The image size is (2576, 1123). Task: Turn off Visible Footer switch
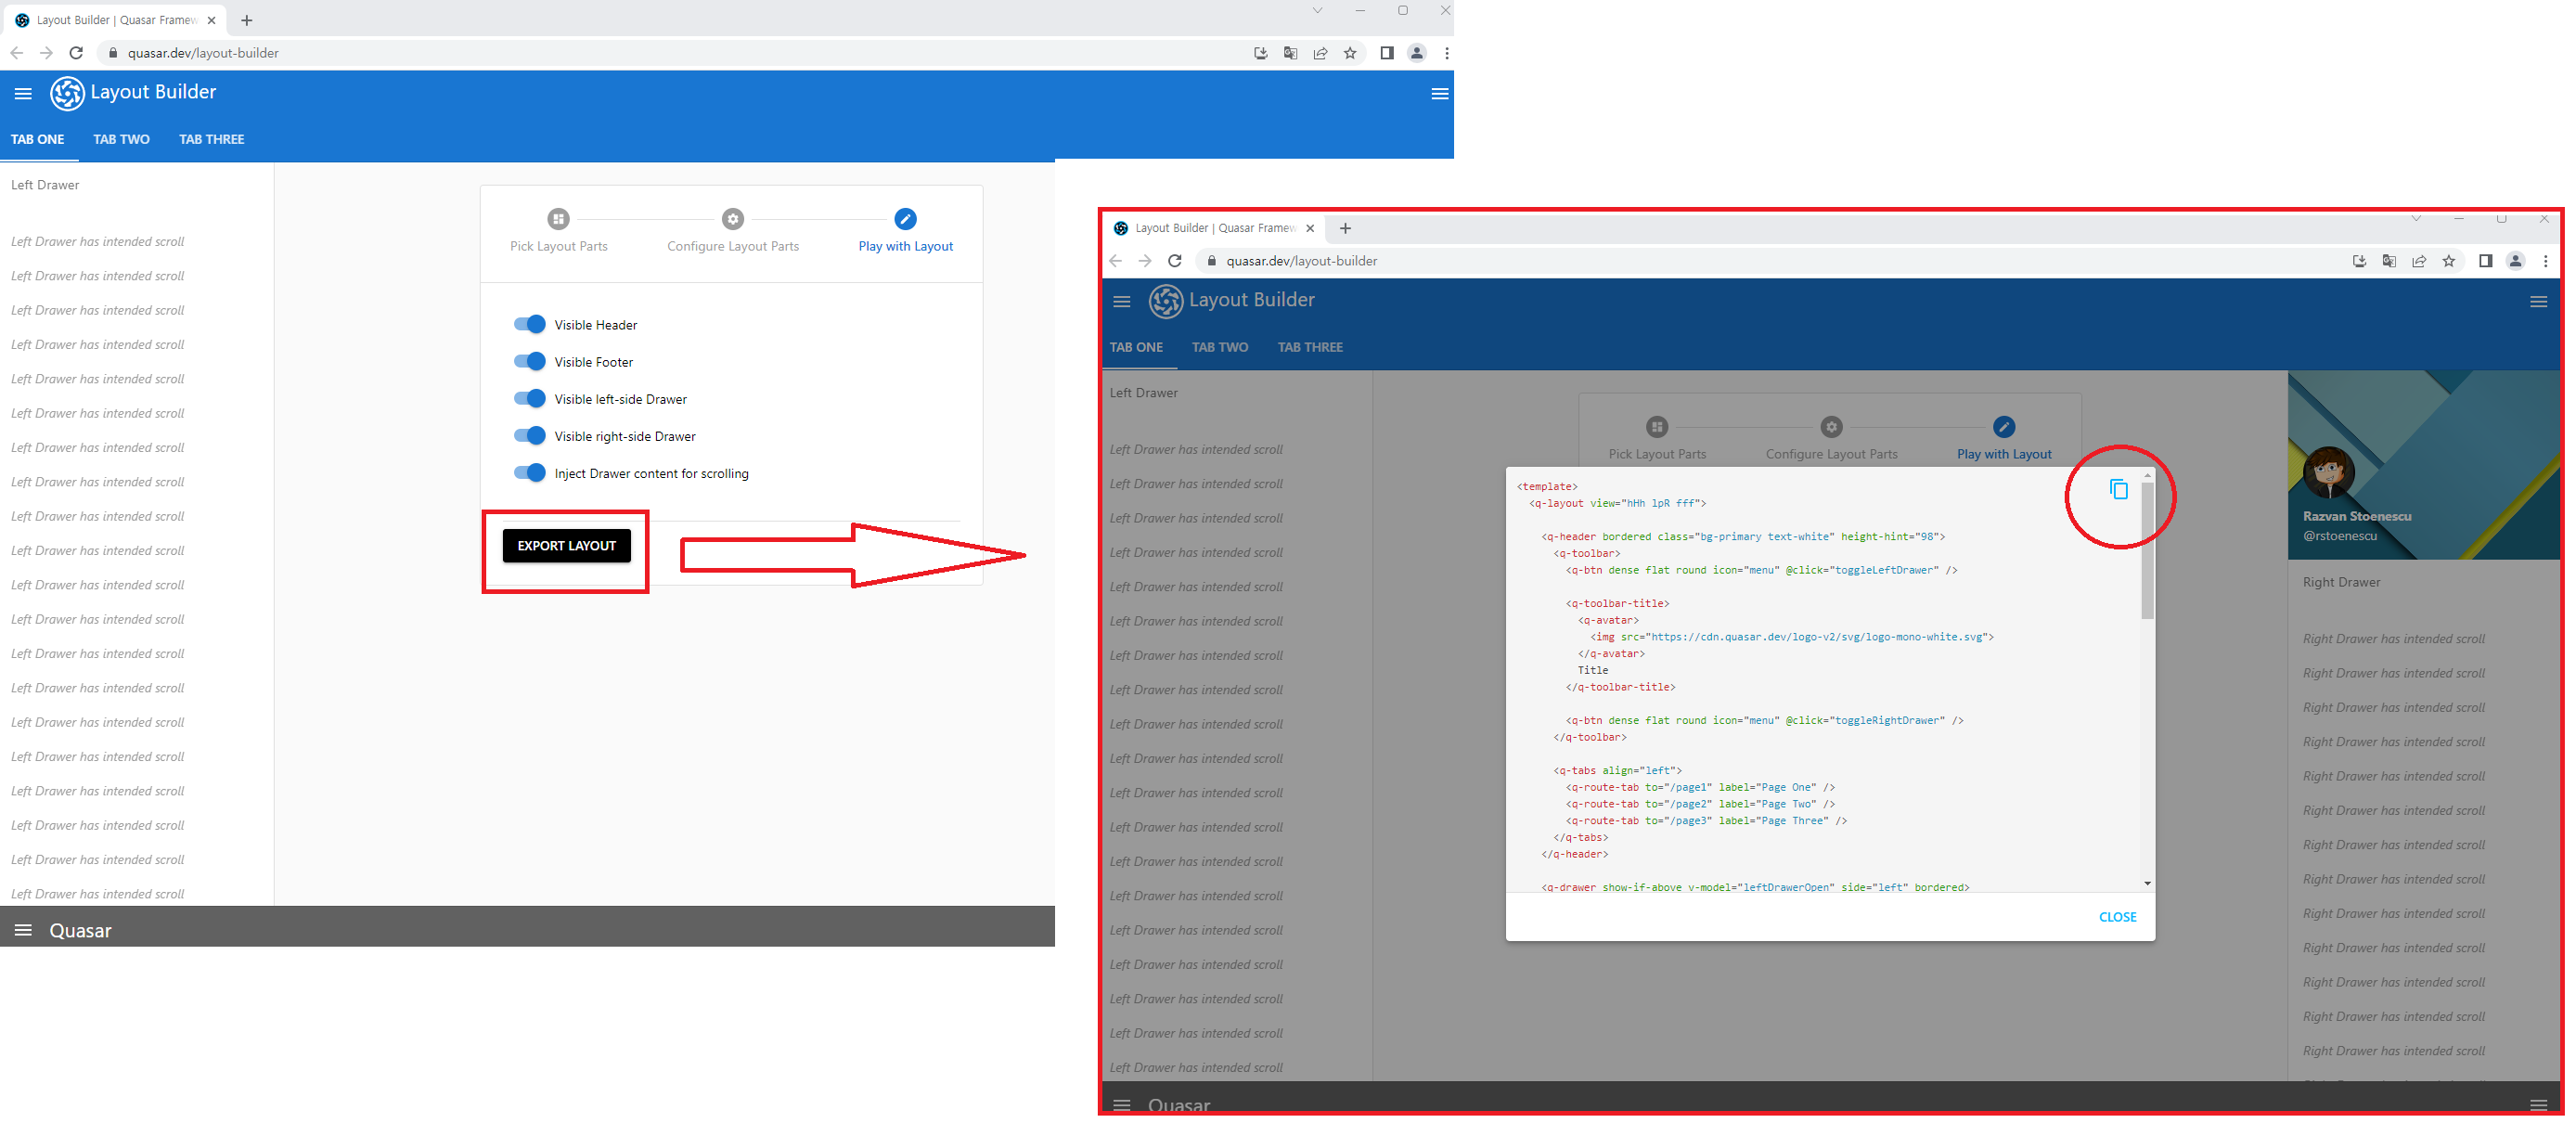[529, 361]
